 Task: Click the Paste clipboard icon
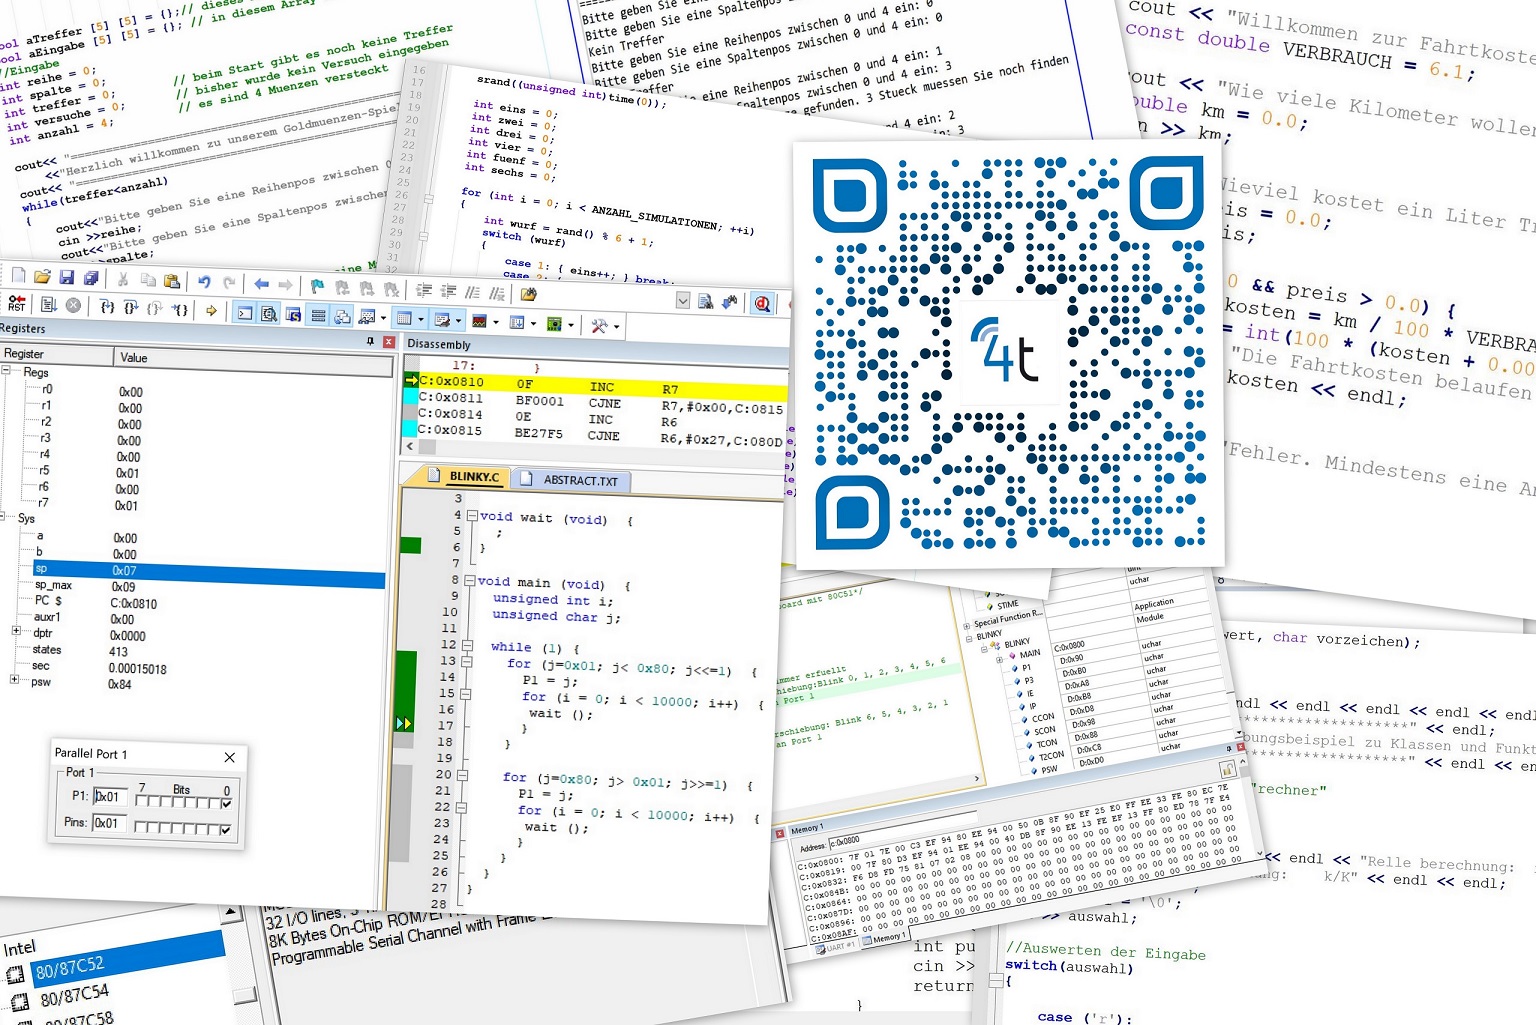[172, 281]
